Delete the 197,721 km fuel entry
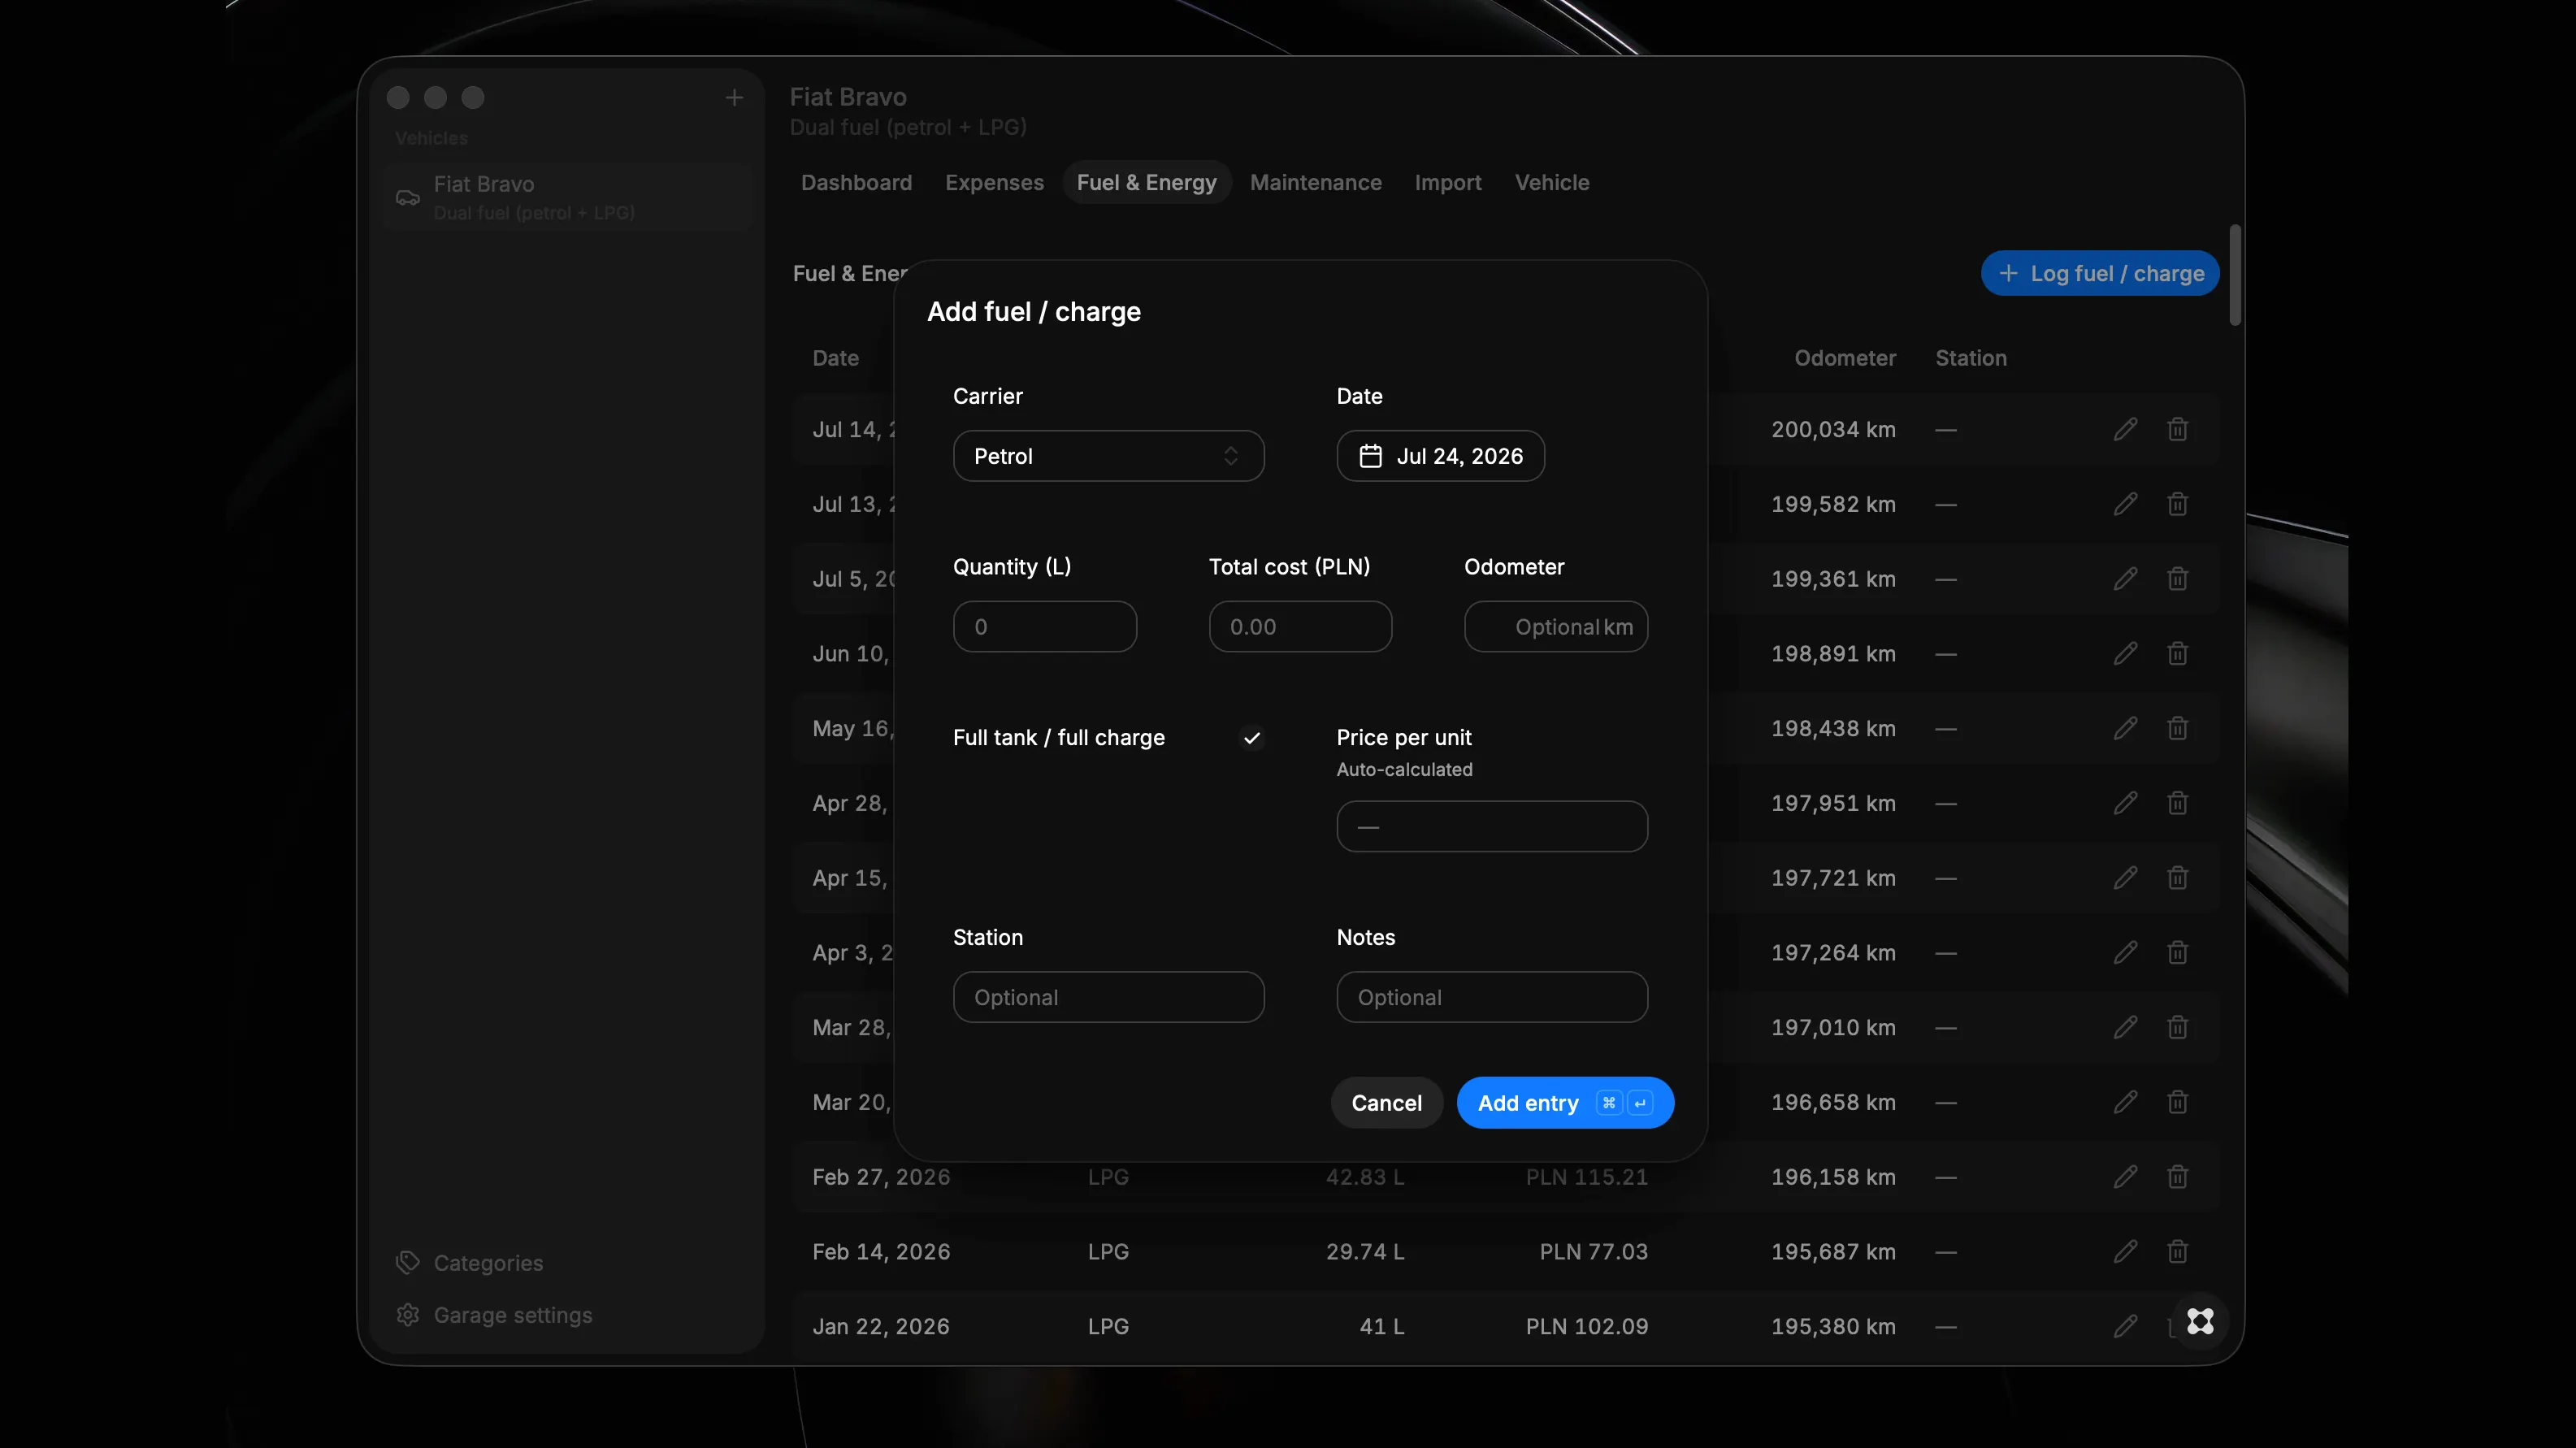The image size is (2576, 1448). 2177,878
